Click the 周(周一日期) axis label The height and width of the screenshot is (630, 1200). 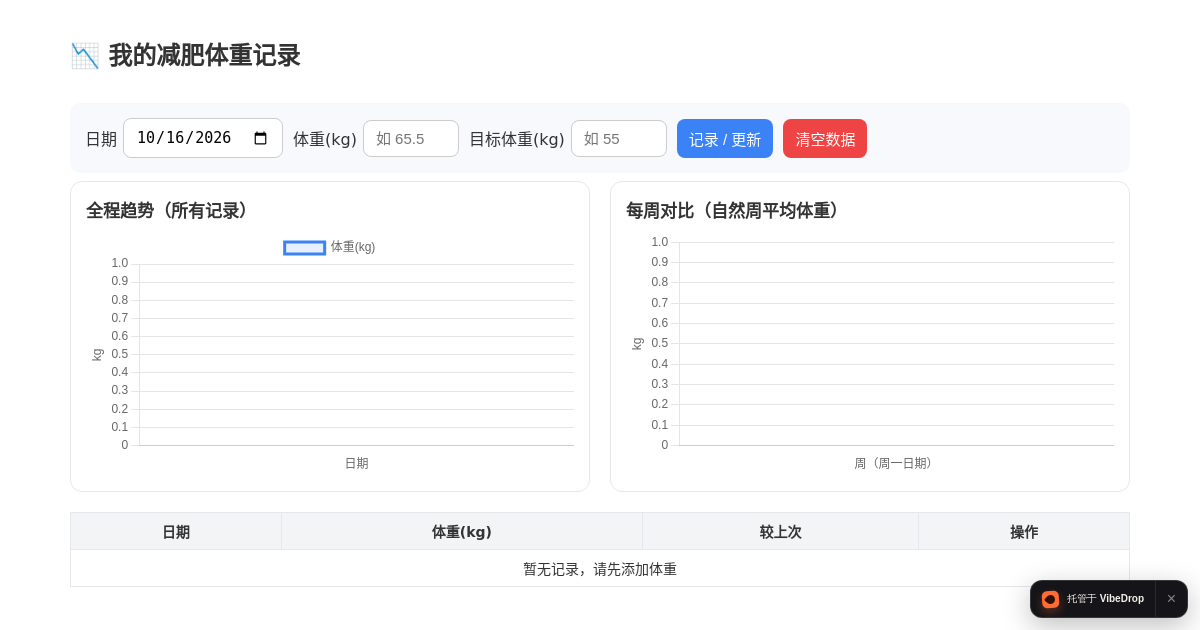896,464
